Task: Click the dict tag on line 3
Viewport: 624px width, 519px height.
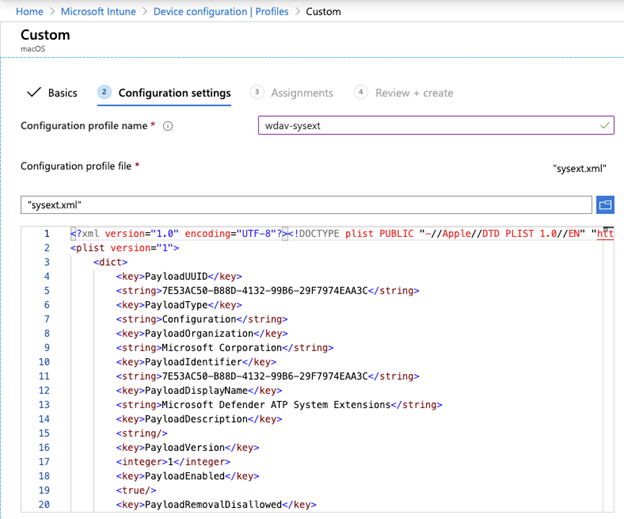Action: click(111, 262)
